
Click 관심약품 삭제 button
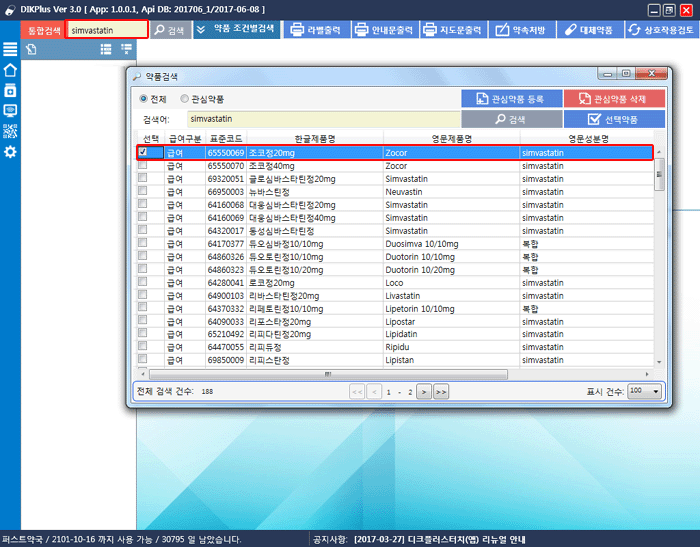(614, 99)
